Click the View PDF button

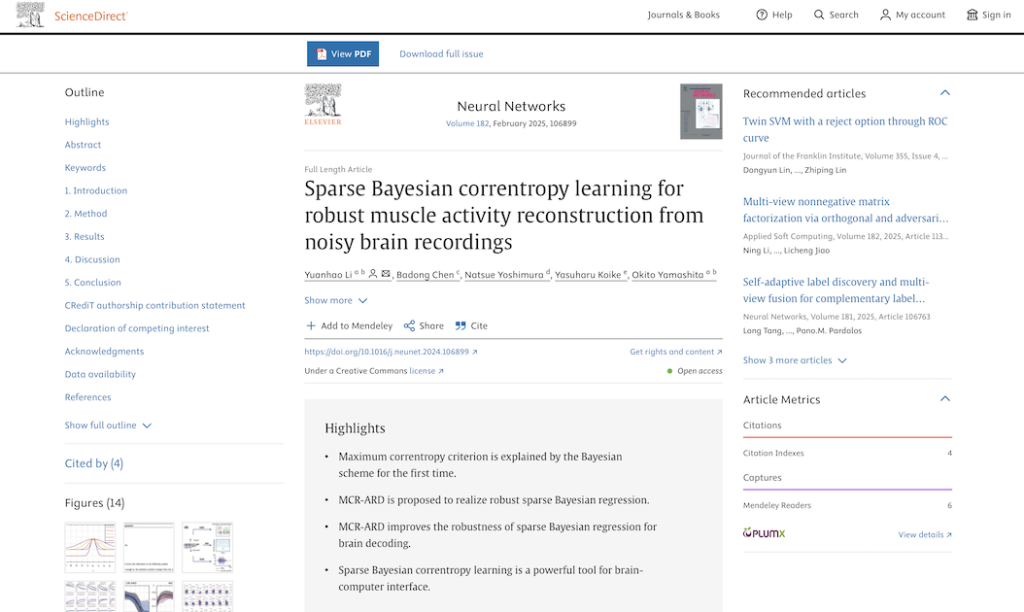click(x=343, y=54)
